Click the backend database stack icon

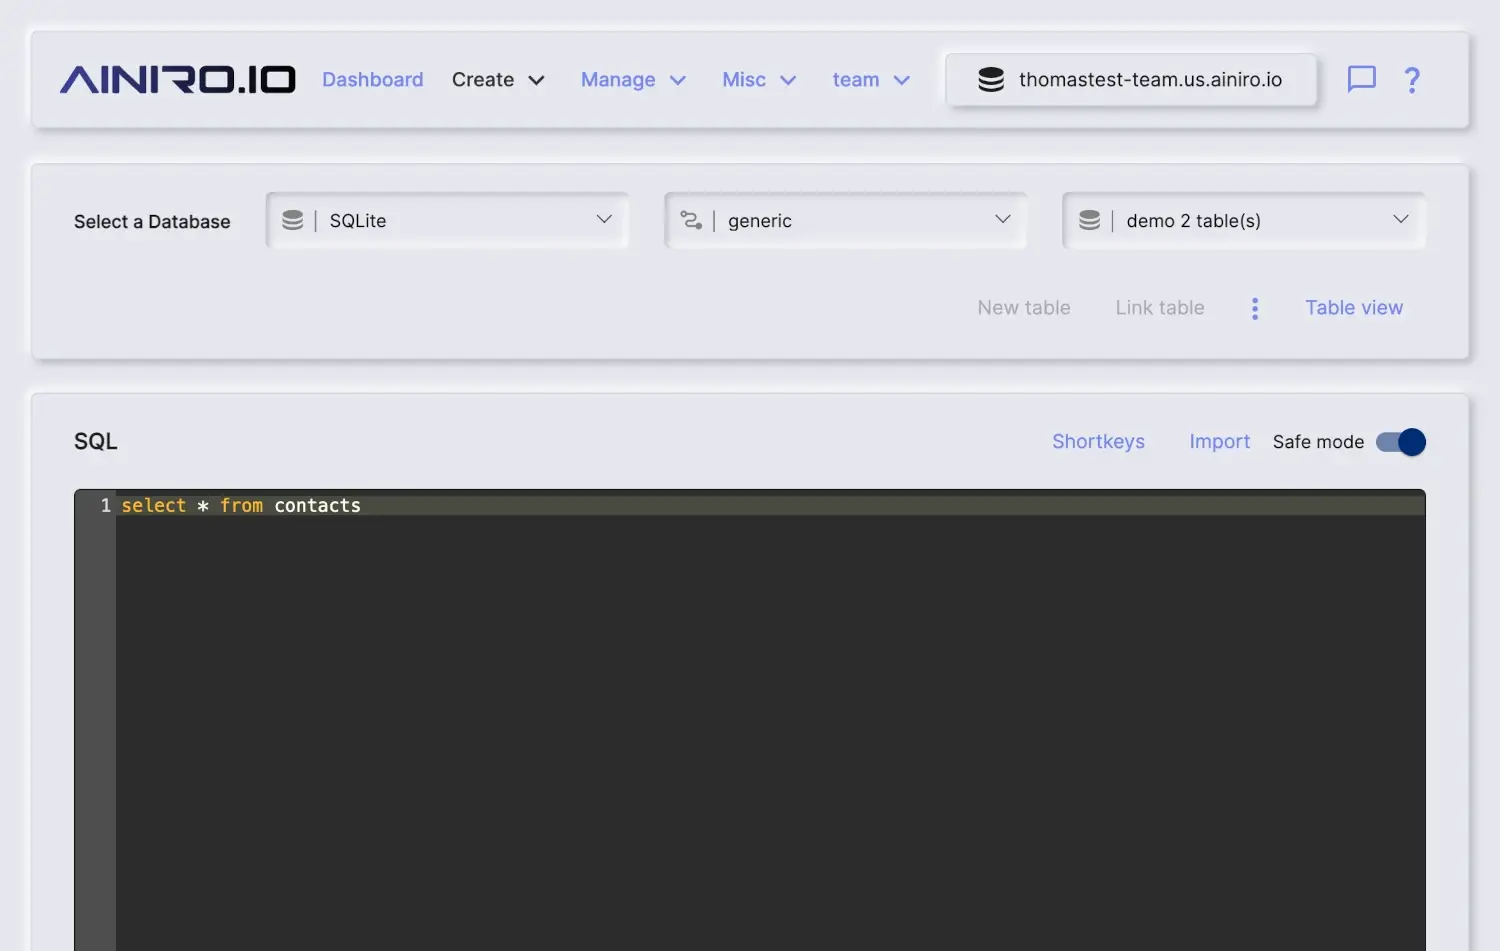[991, 79]
